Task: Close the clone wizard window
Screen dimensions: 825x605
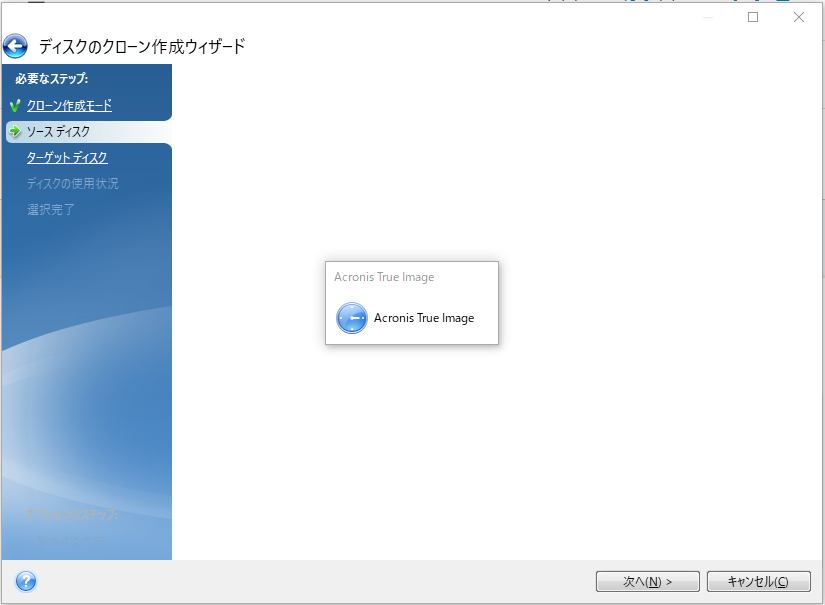Action: [x=799, y=17]
